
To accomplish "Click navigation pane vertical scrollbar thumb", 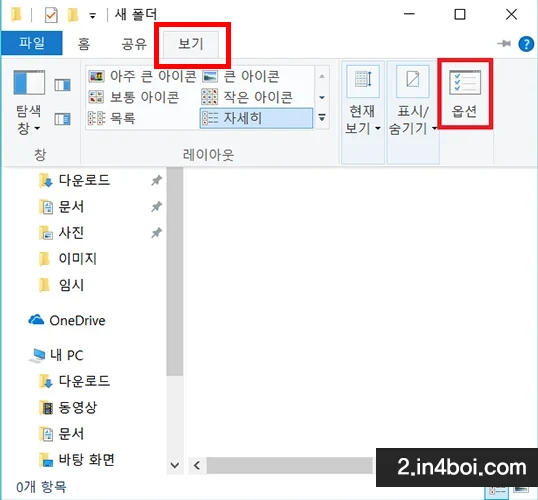I will 175,271.
